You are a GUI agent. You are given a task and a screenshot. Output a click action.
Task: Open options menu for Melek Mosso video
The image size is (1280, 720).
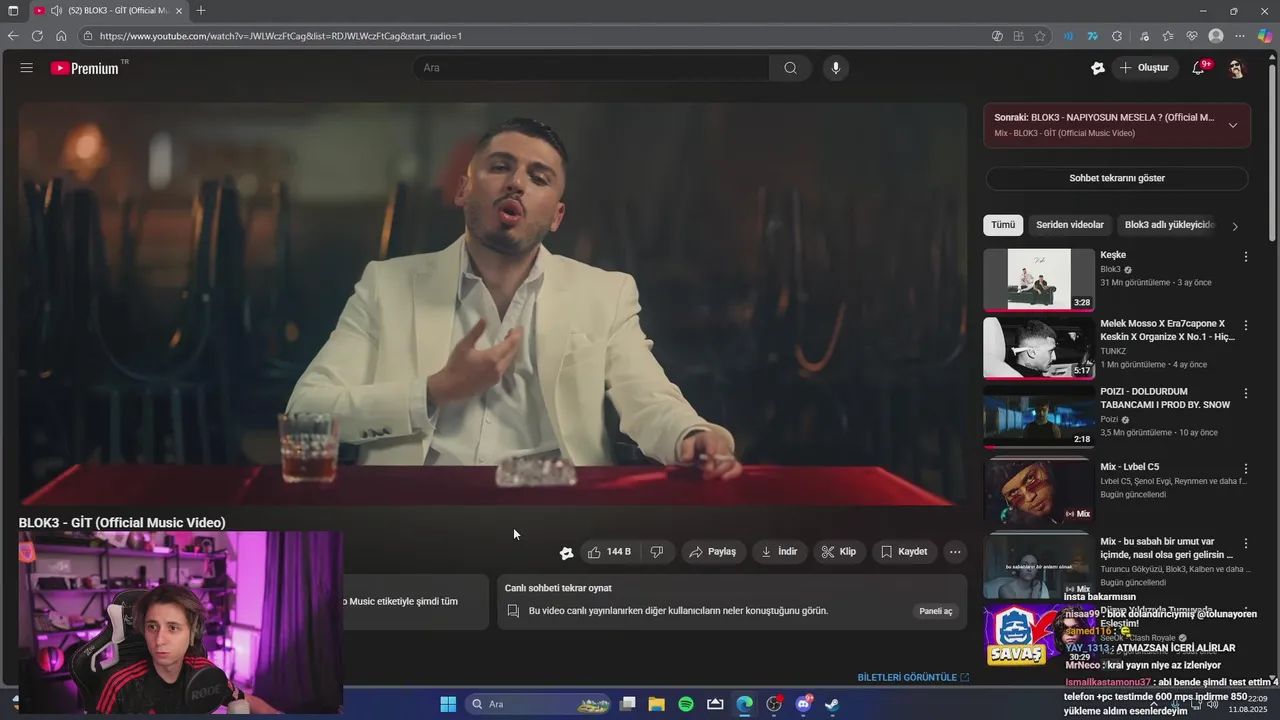(1246, 326)
